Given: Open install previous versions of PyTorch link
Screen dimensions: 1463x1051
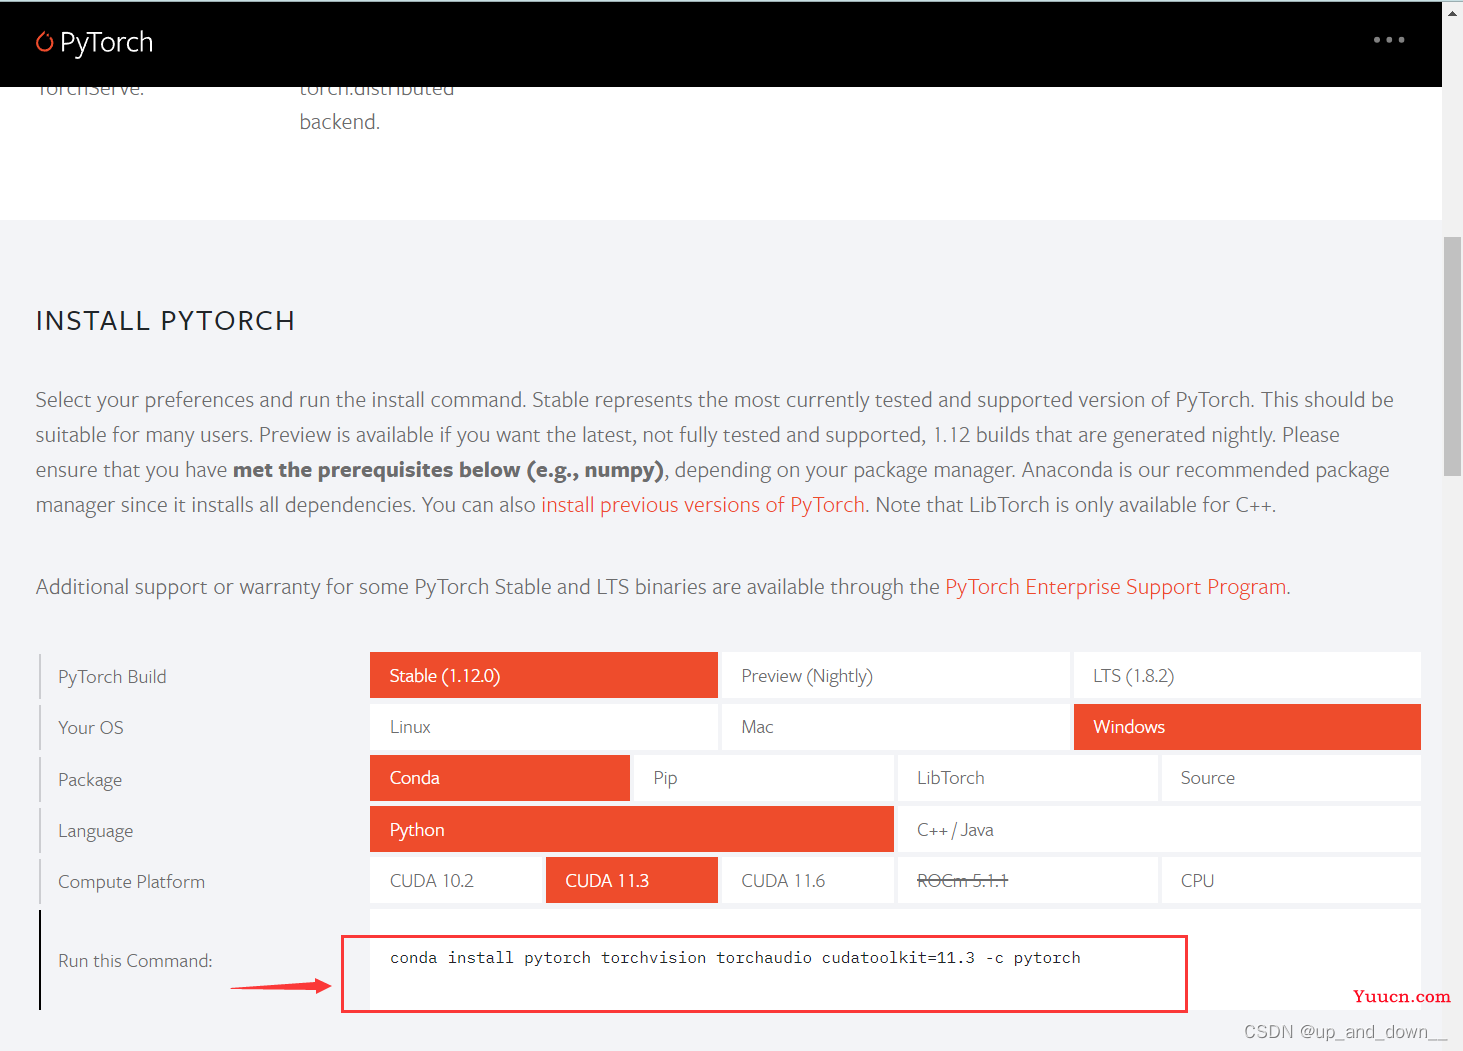Looking at the screenshot, I should 703,505.
